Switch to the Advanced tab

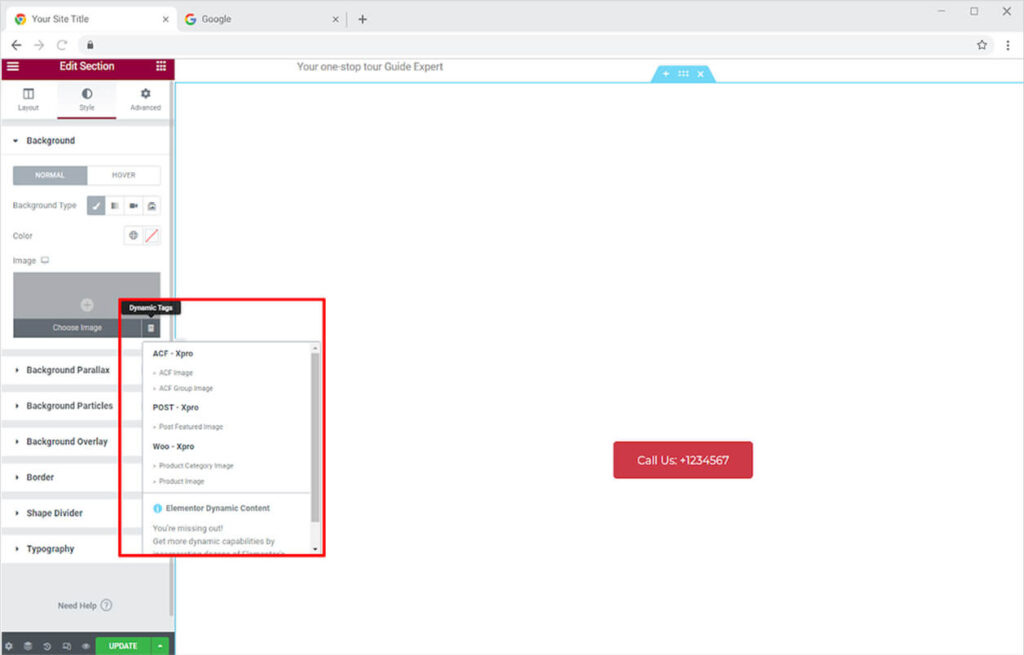point(145,99)
